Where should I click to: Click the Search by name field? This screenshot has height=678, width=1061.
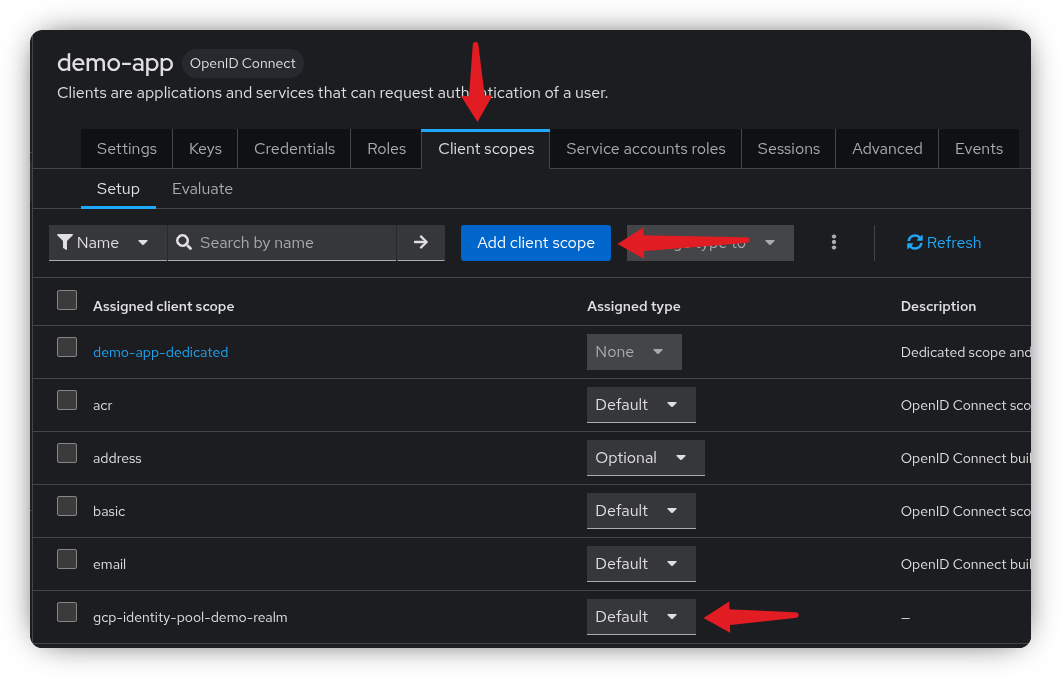290,242
